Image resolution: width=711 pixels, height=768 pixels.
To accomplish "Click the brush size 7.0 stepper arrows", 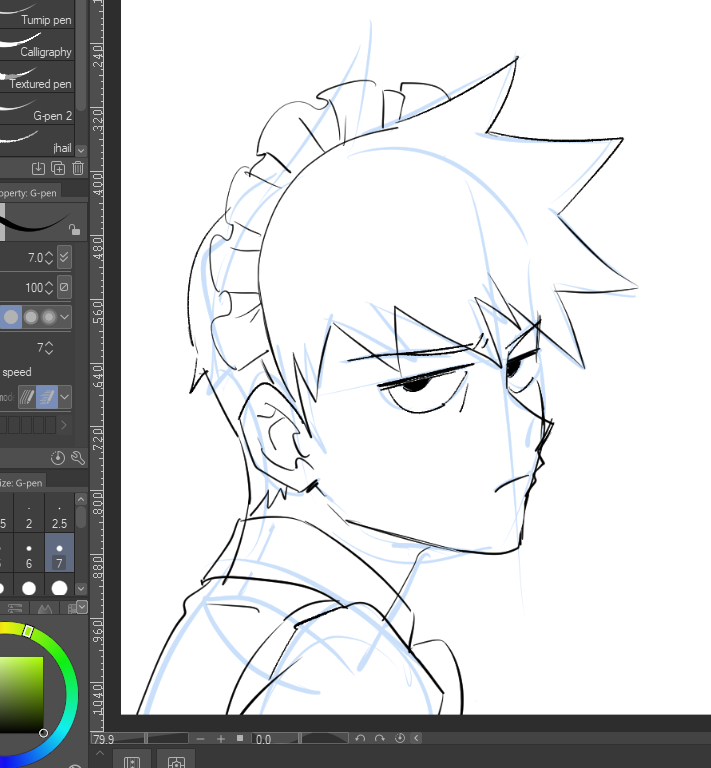I will 49,258.
